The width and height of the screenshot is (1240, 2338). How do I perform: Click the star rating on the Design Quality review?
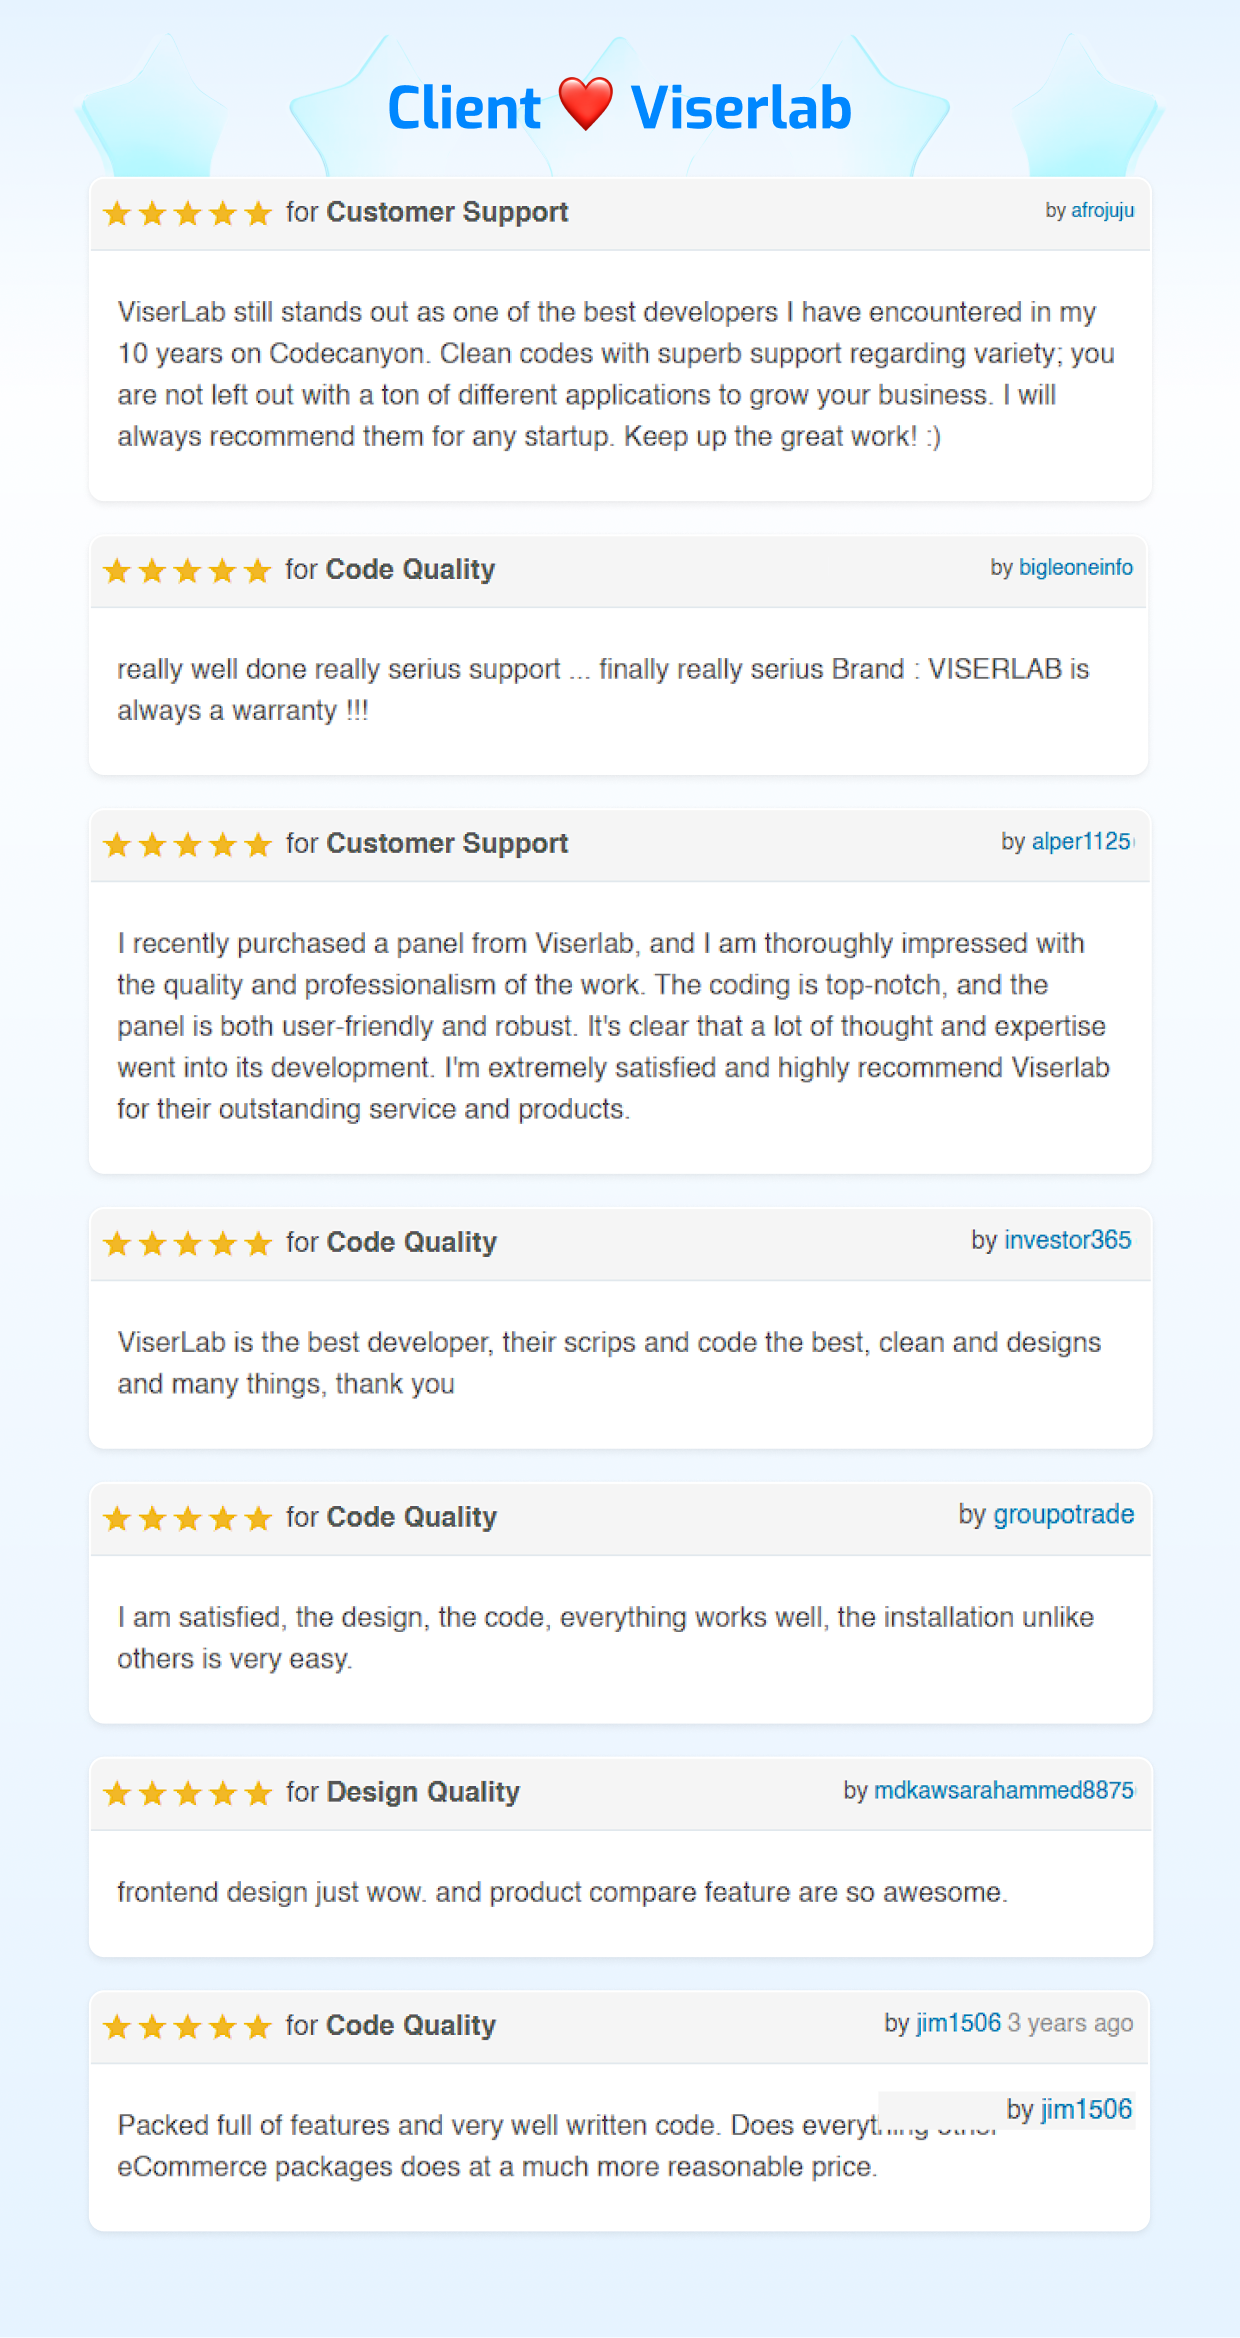(187, 1793)
